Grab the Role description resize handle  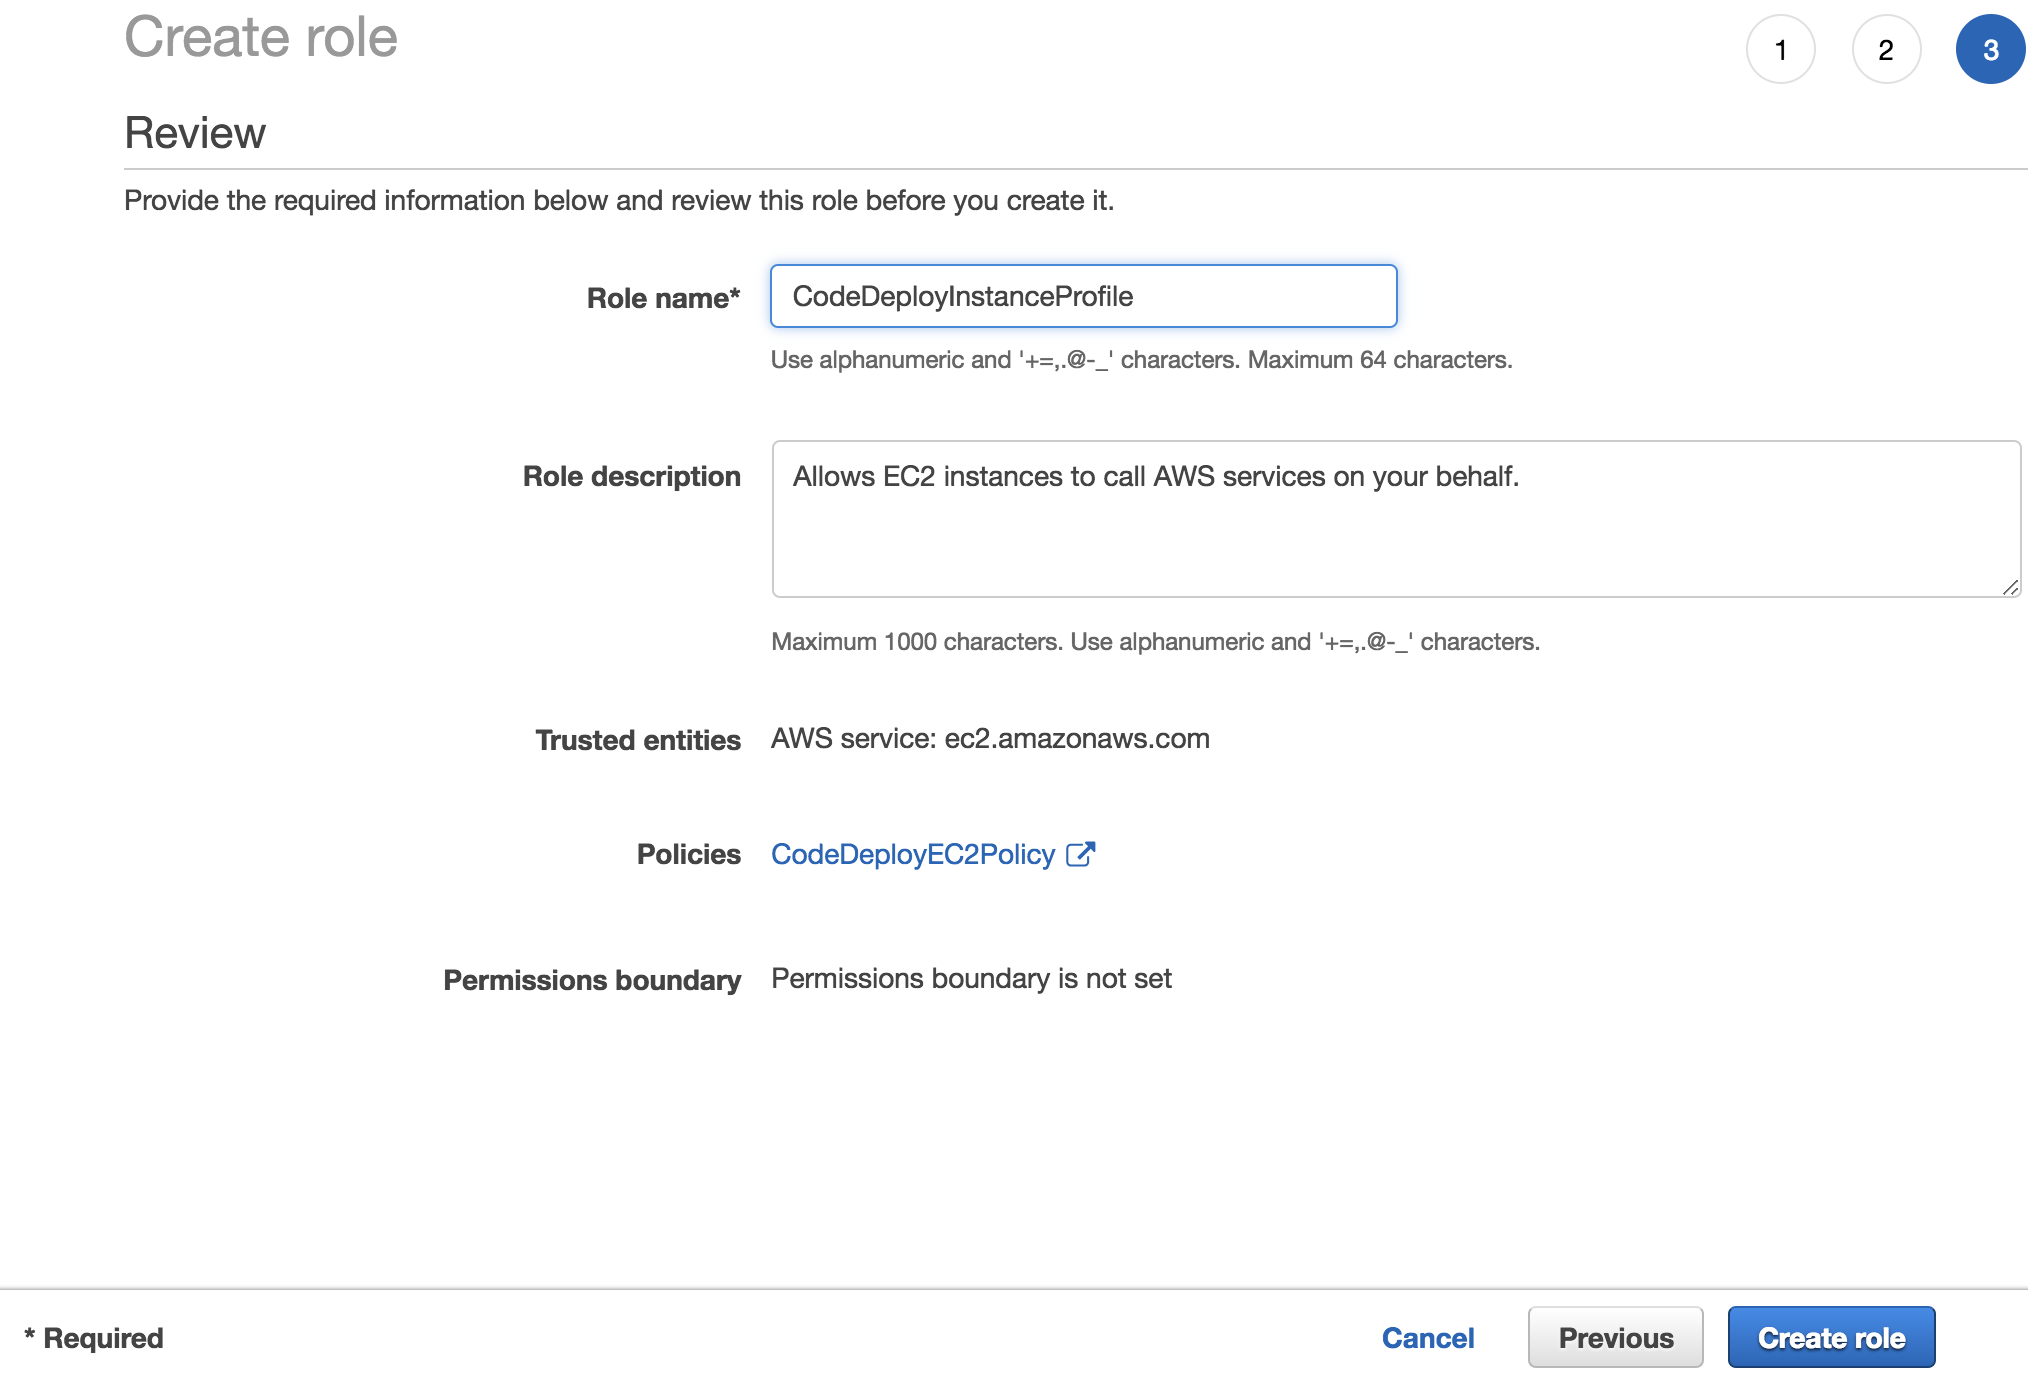pos(2010,587)
